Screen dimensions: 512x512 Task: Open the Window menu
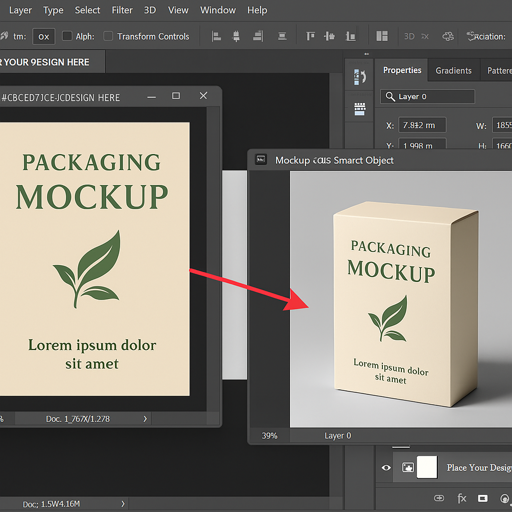click(218, 10)
